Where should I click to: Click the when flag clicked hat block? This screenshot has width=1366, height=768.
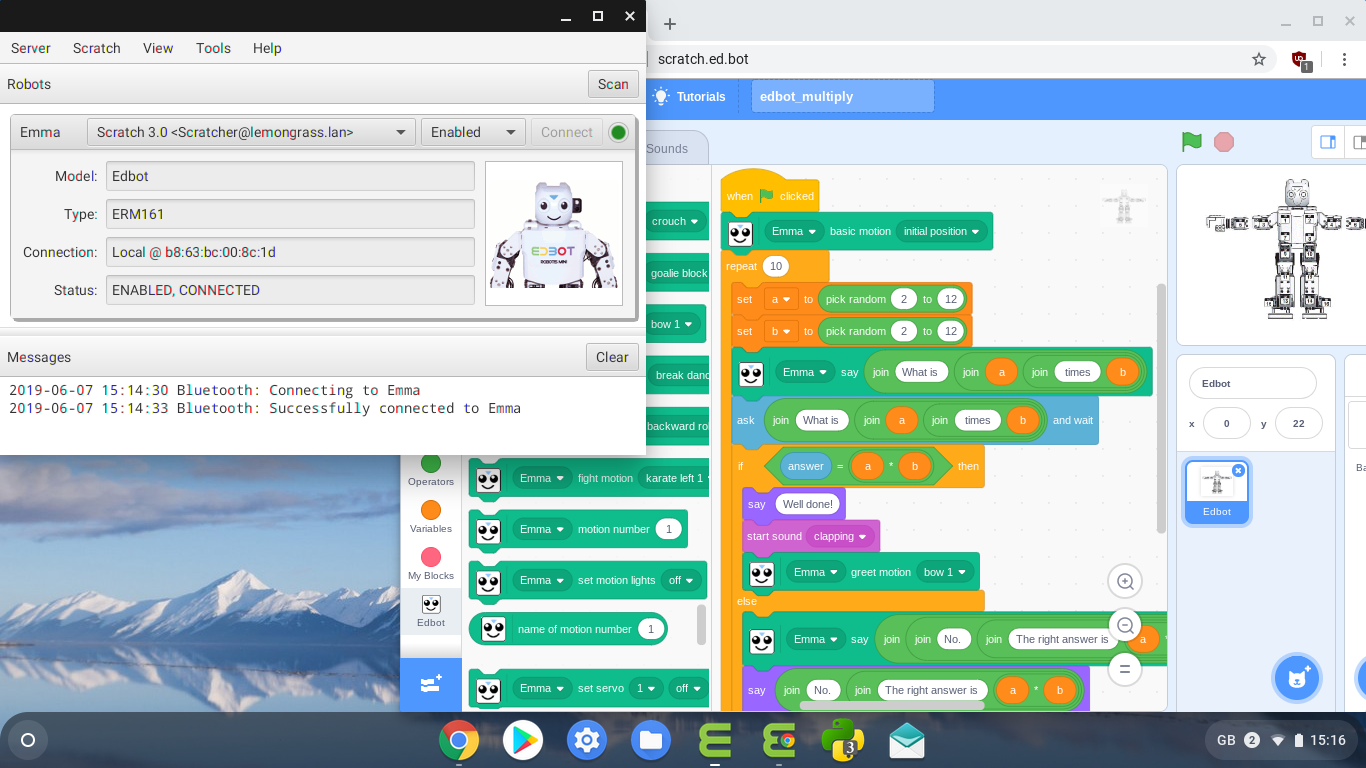(x=769, y=195)
